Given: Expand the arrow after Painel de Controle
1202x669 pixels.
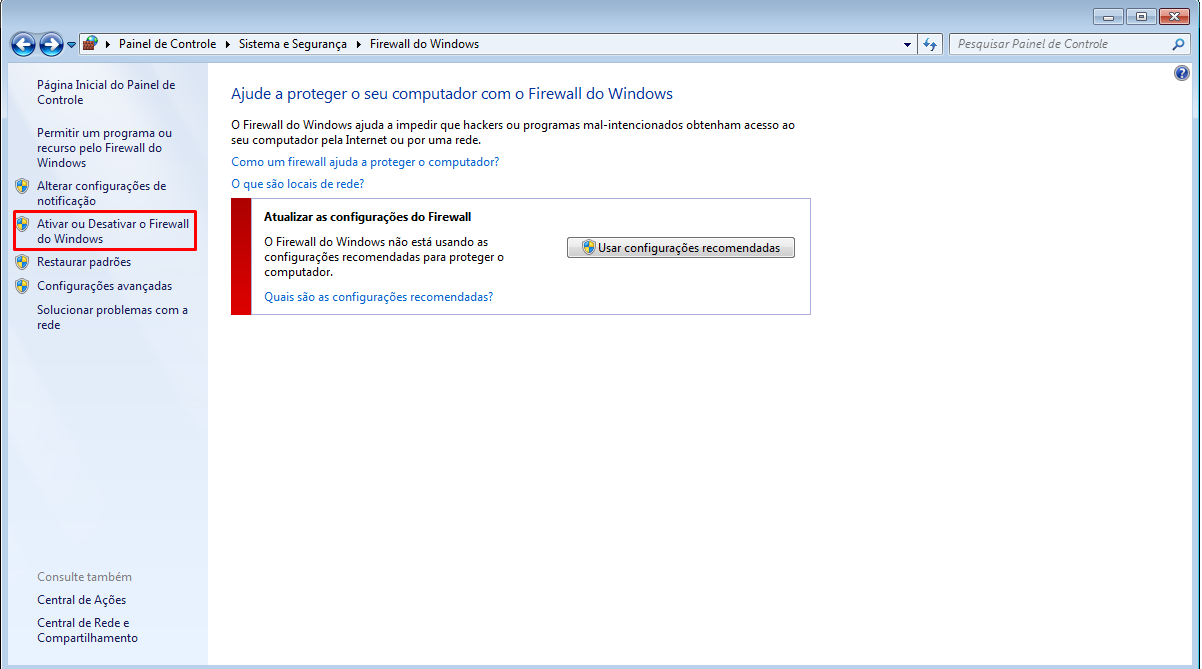Looking at the screenshot, I should pyautogui.click(x=228, y=44).
